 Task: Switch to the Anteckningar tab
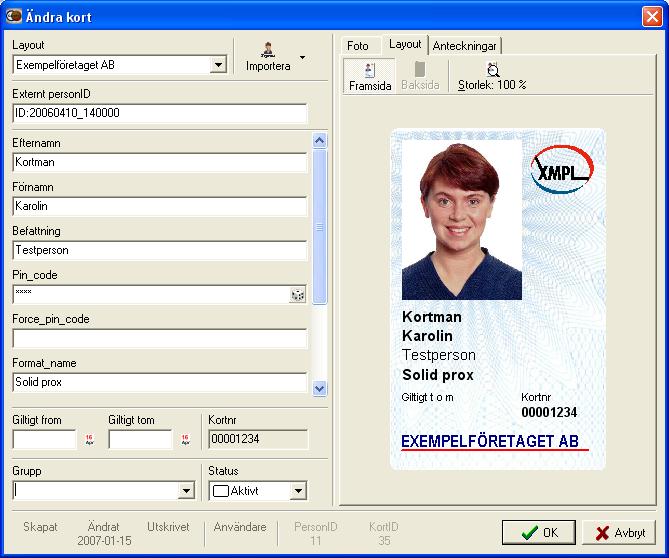coord(465,46)
